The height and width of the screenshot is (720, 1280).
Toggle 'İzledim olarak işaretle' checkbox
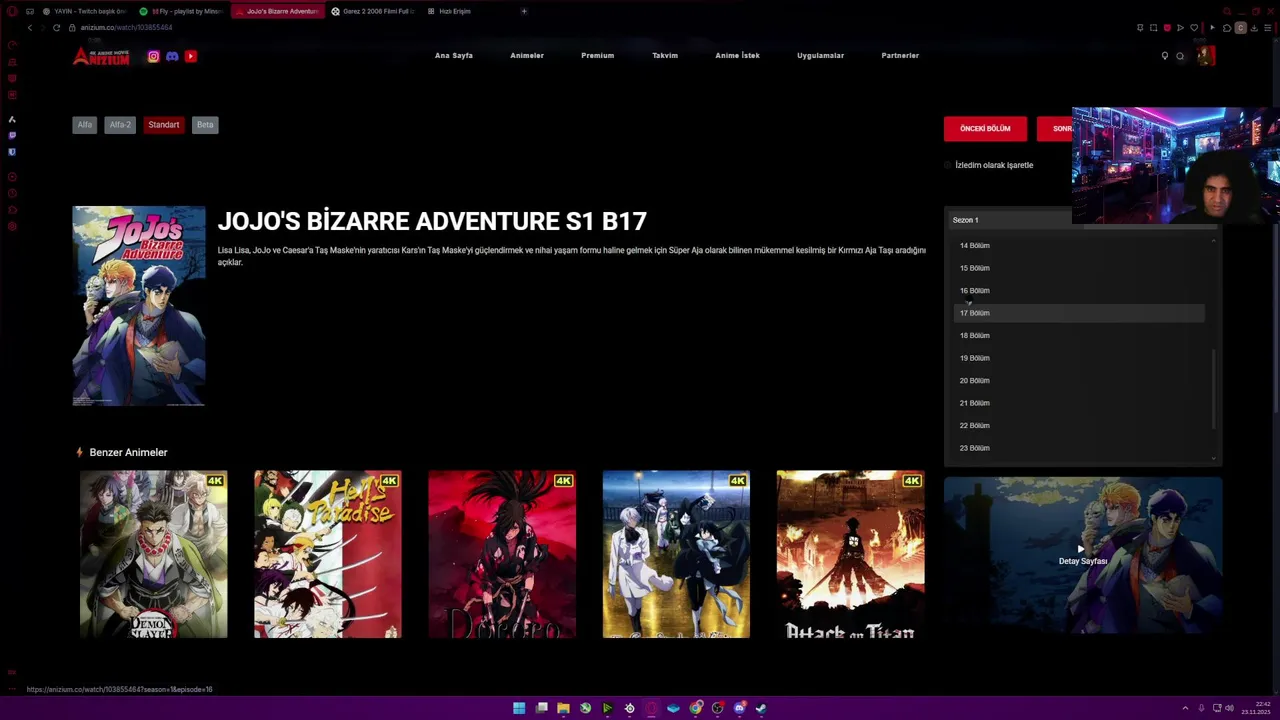point(948,165)
